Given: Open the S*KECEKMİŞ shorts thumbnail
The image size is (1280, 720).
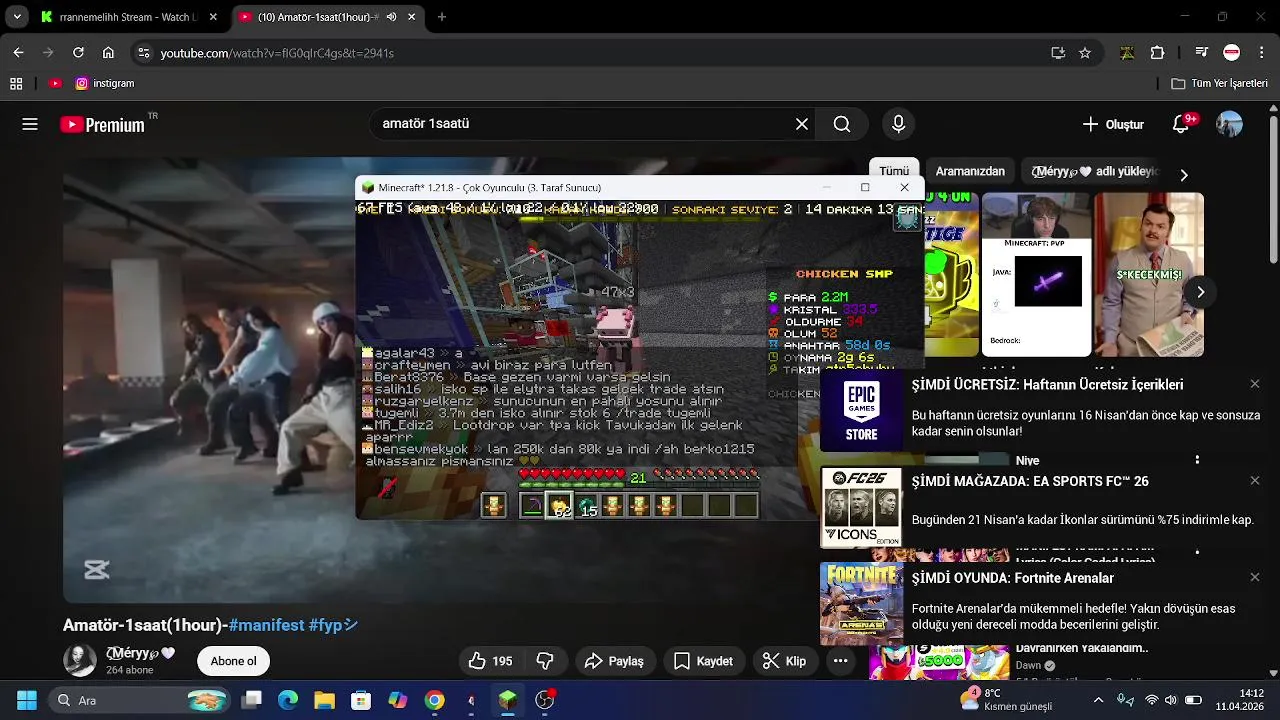Looking at the screenshot, I should (1148, 275).
